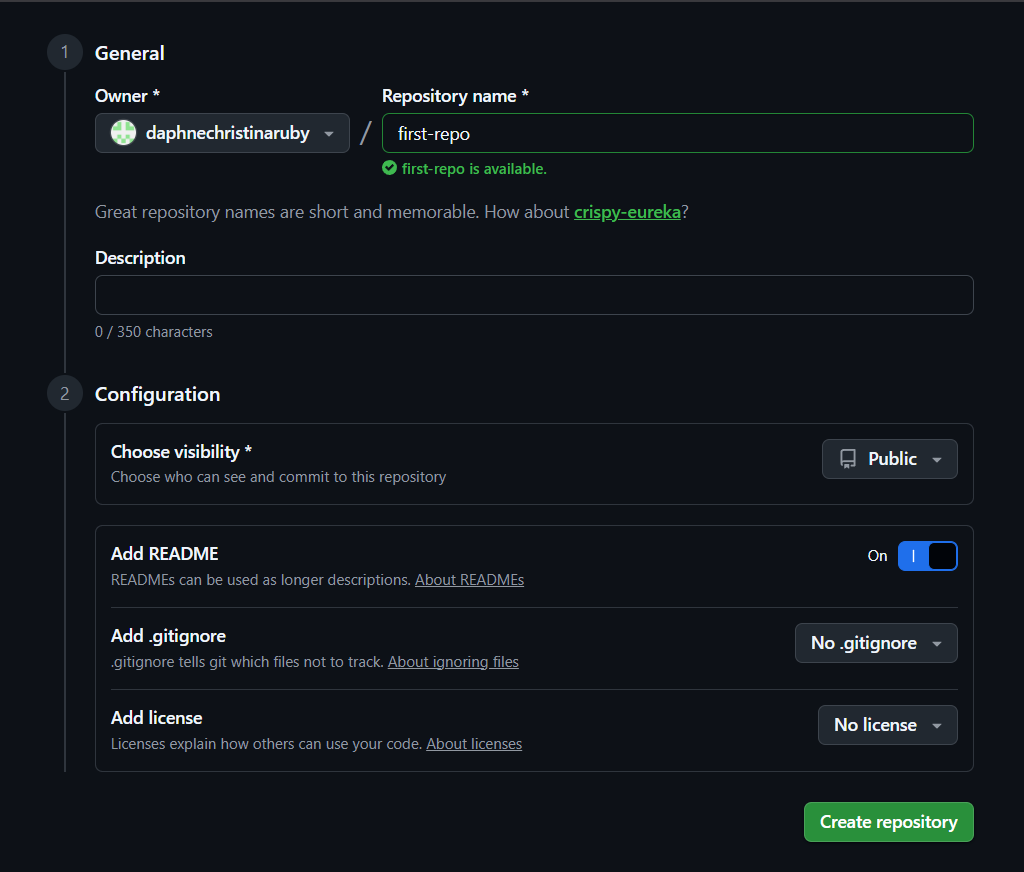Open the Public visibility dropdown
1024x872 pixels.
tap(889, 459)
